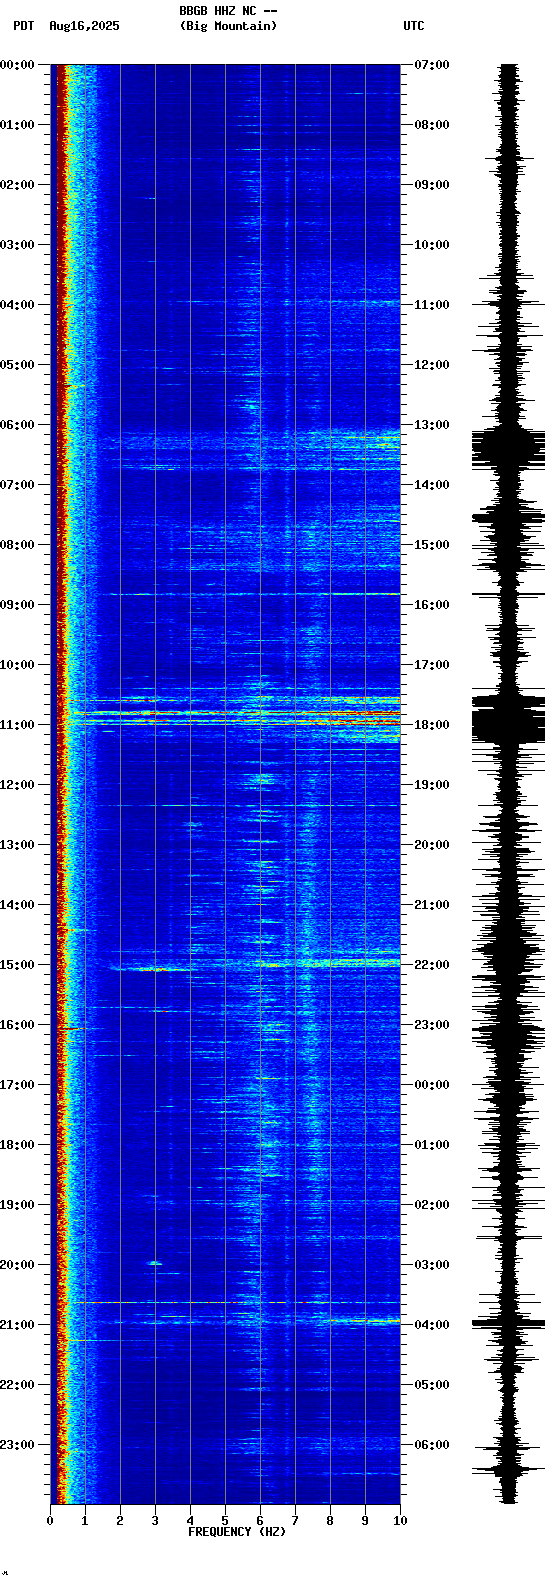
Task: Click the frequency tick label "2"
Action: pyautogui.click(x=120, y=1521)
